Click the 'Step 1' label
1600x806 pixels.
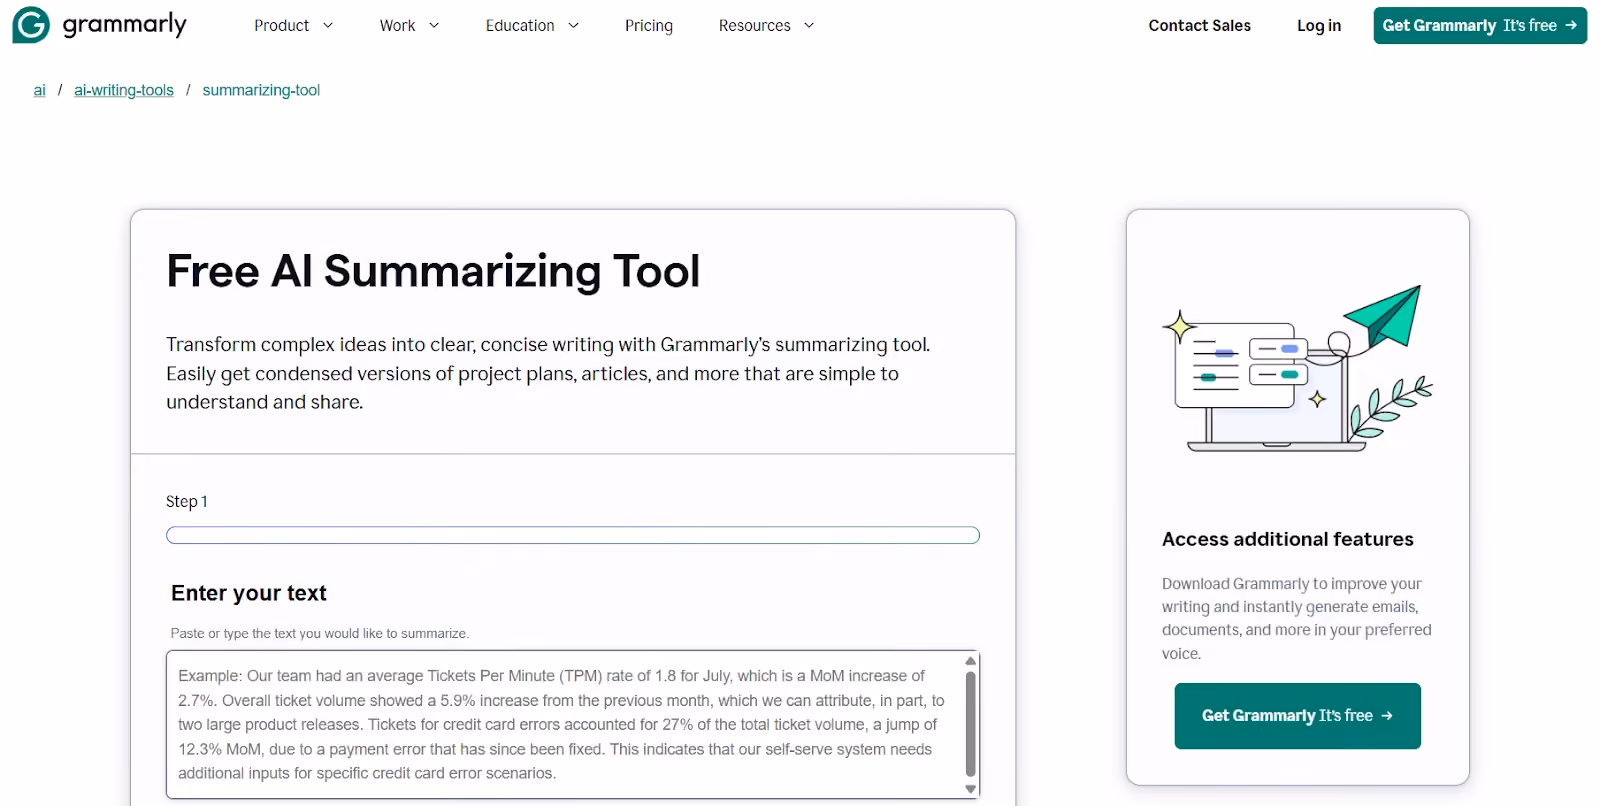pos(187,501)
